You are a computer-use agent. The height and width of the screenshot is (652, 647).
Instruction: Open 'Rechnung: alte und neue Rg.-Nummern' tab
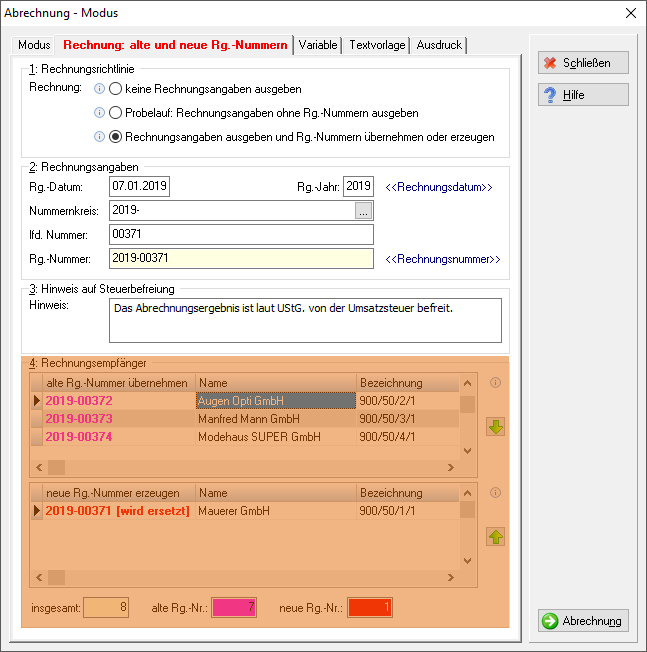pyautogui.click(x=175, y=45)
